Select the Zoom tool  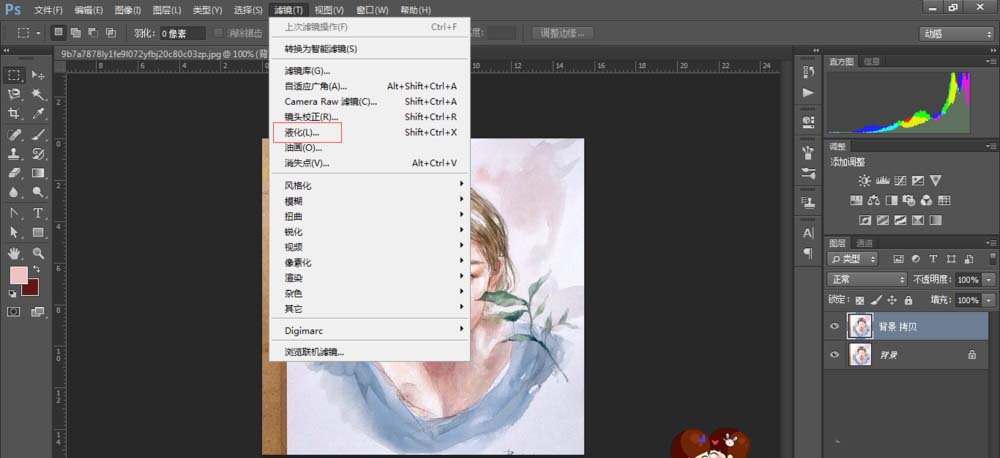[38, 253]
